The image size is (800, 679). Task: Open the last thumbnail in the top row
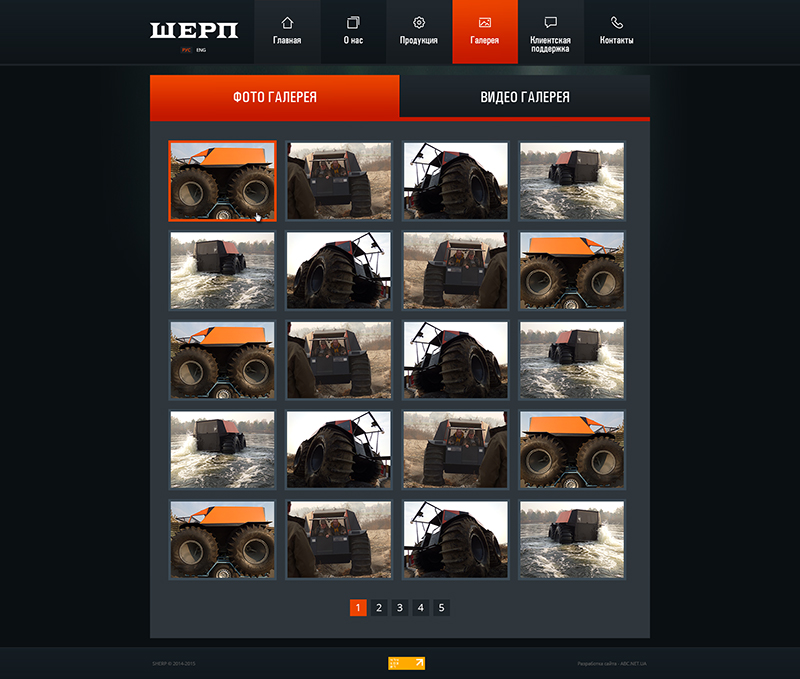572,180
